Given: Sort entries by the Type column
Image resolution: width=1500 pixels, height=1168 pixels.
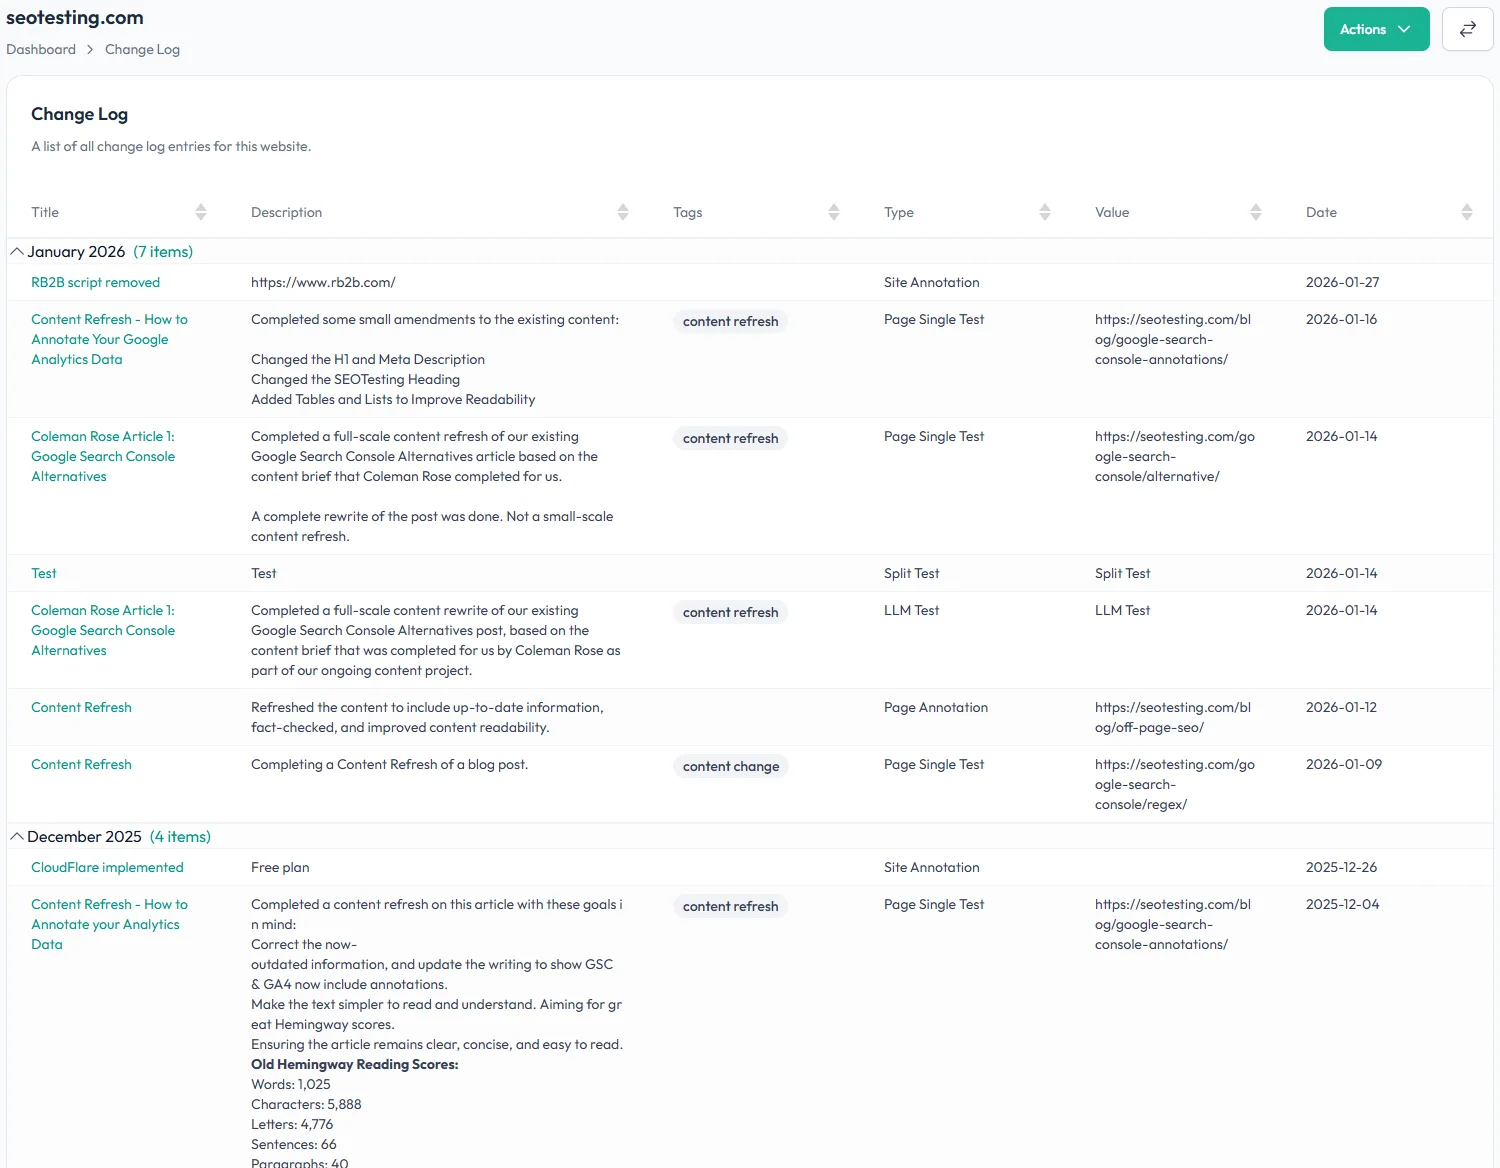Looking at the screenshot, I should [x=1046, y=212].
